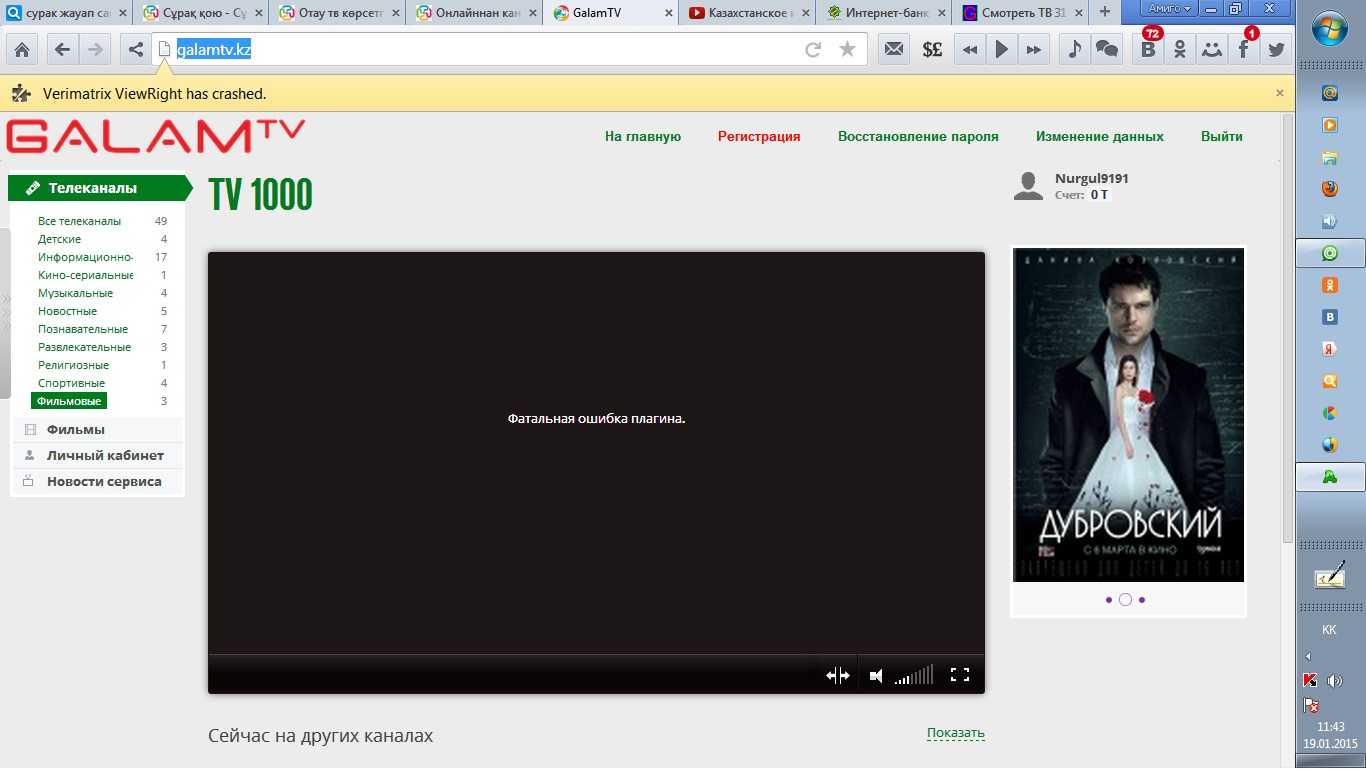
Task: Toggle fullscreen mode in the player
Action: tap(960, 675)
